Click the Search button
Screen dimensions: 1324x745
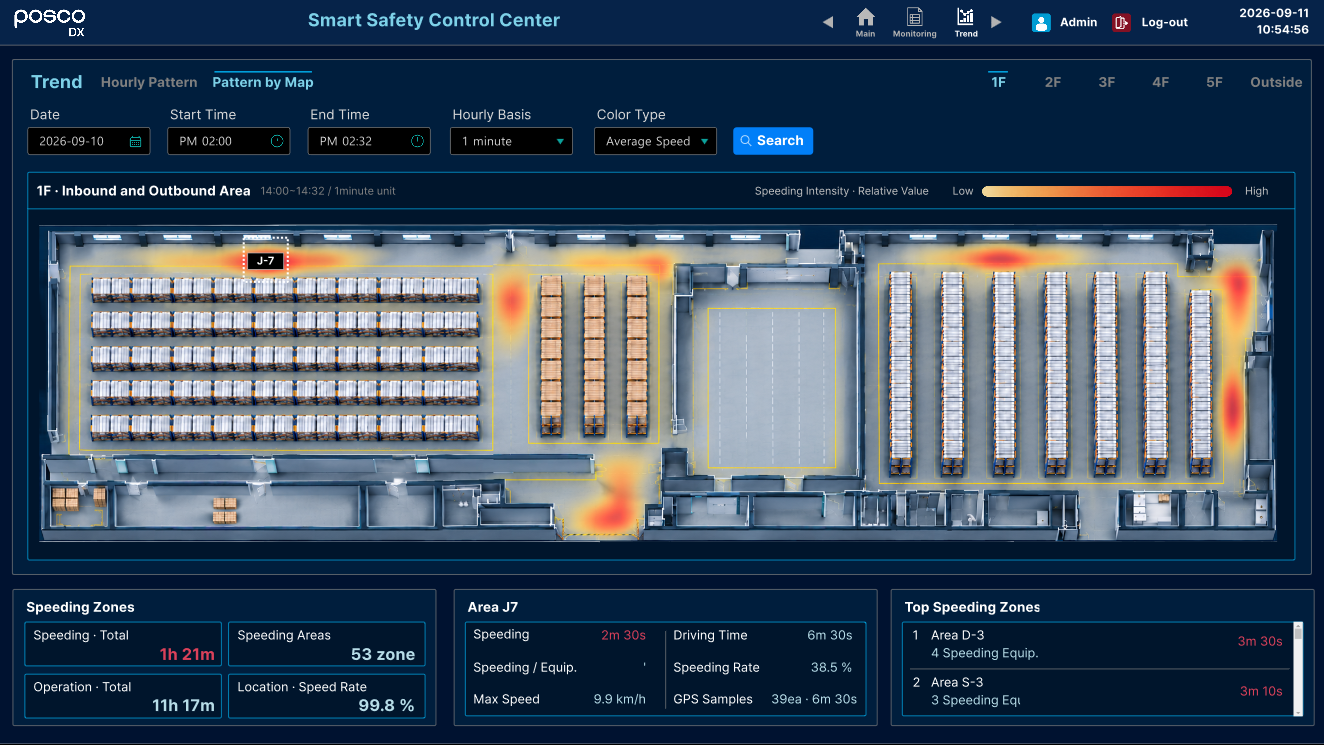773,141
